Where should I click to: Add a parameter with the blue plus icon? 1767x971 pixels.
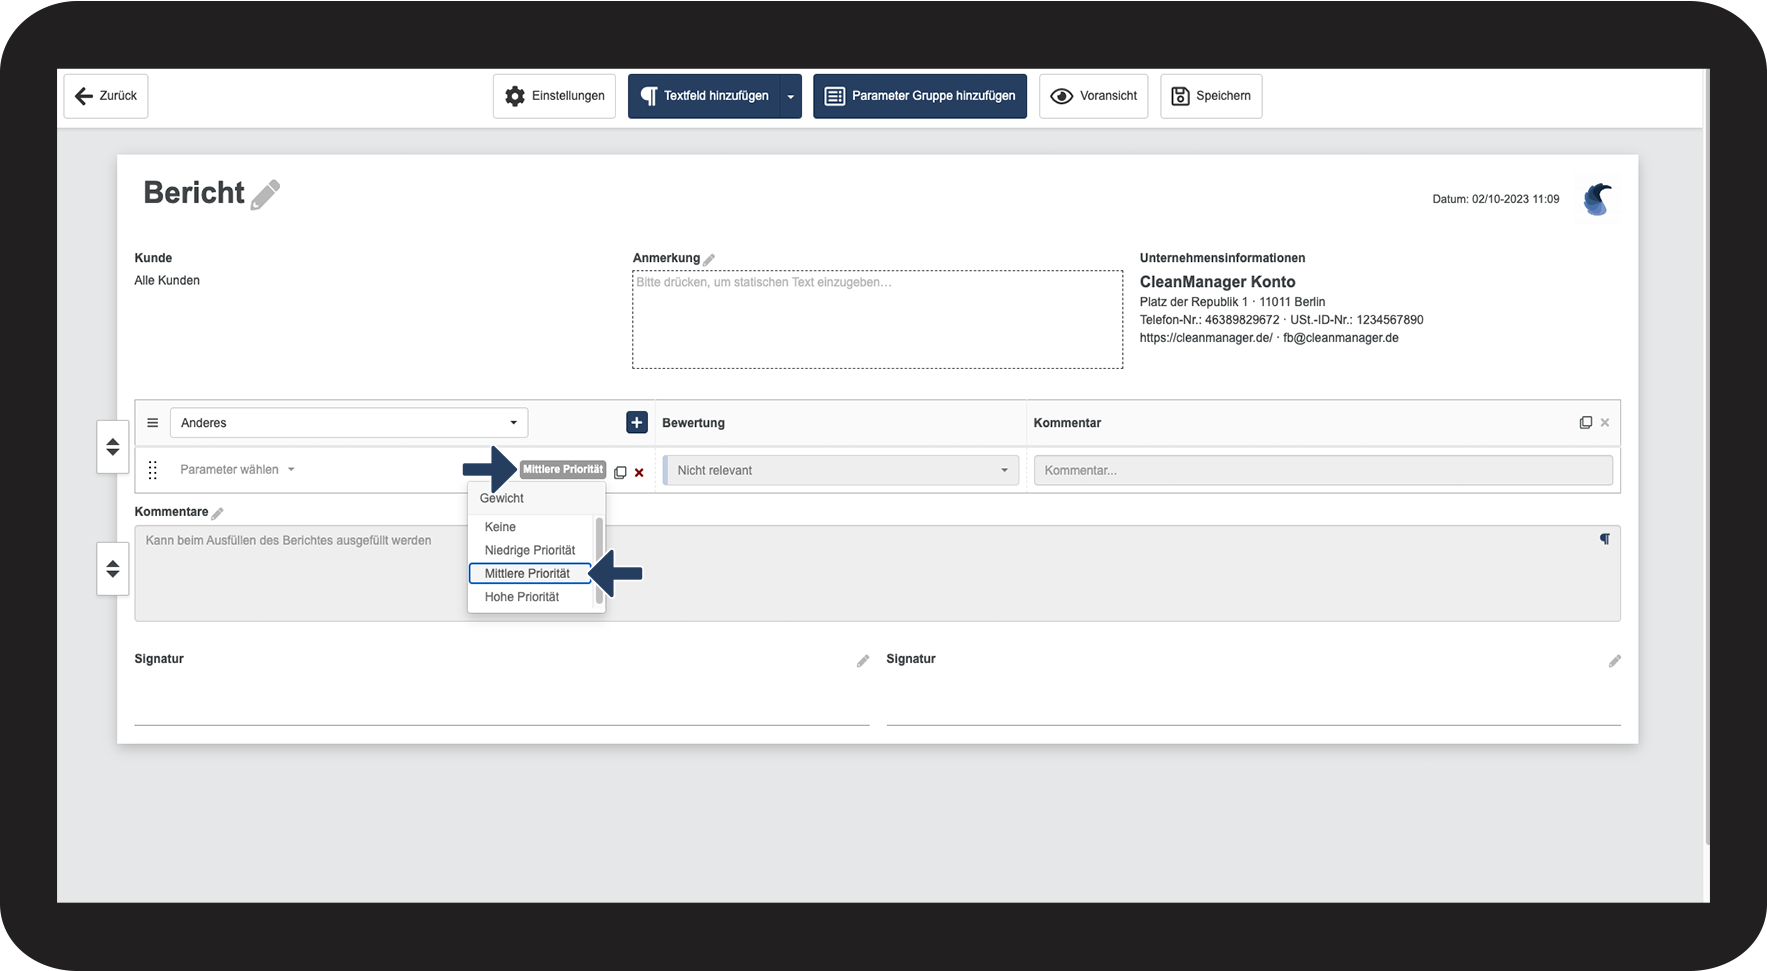637,423
